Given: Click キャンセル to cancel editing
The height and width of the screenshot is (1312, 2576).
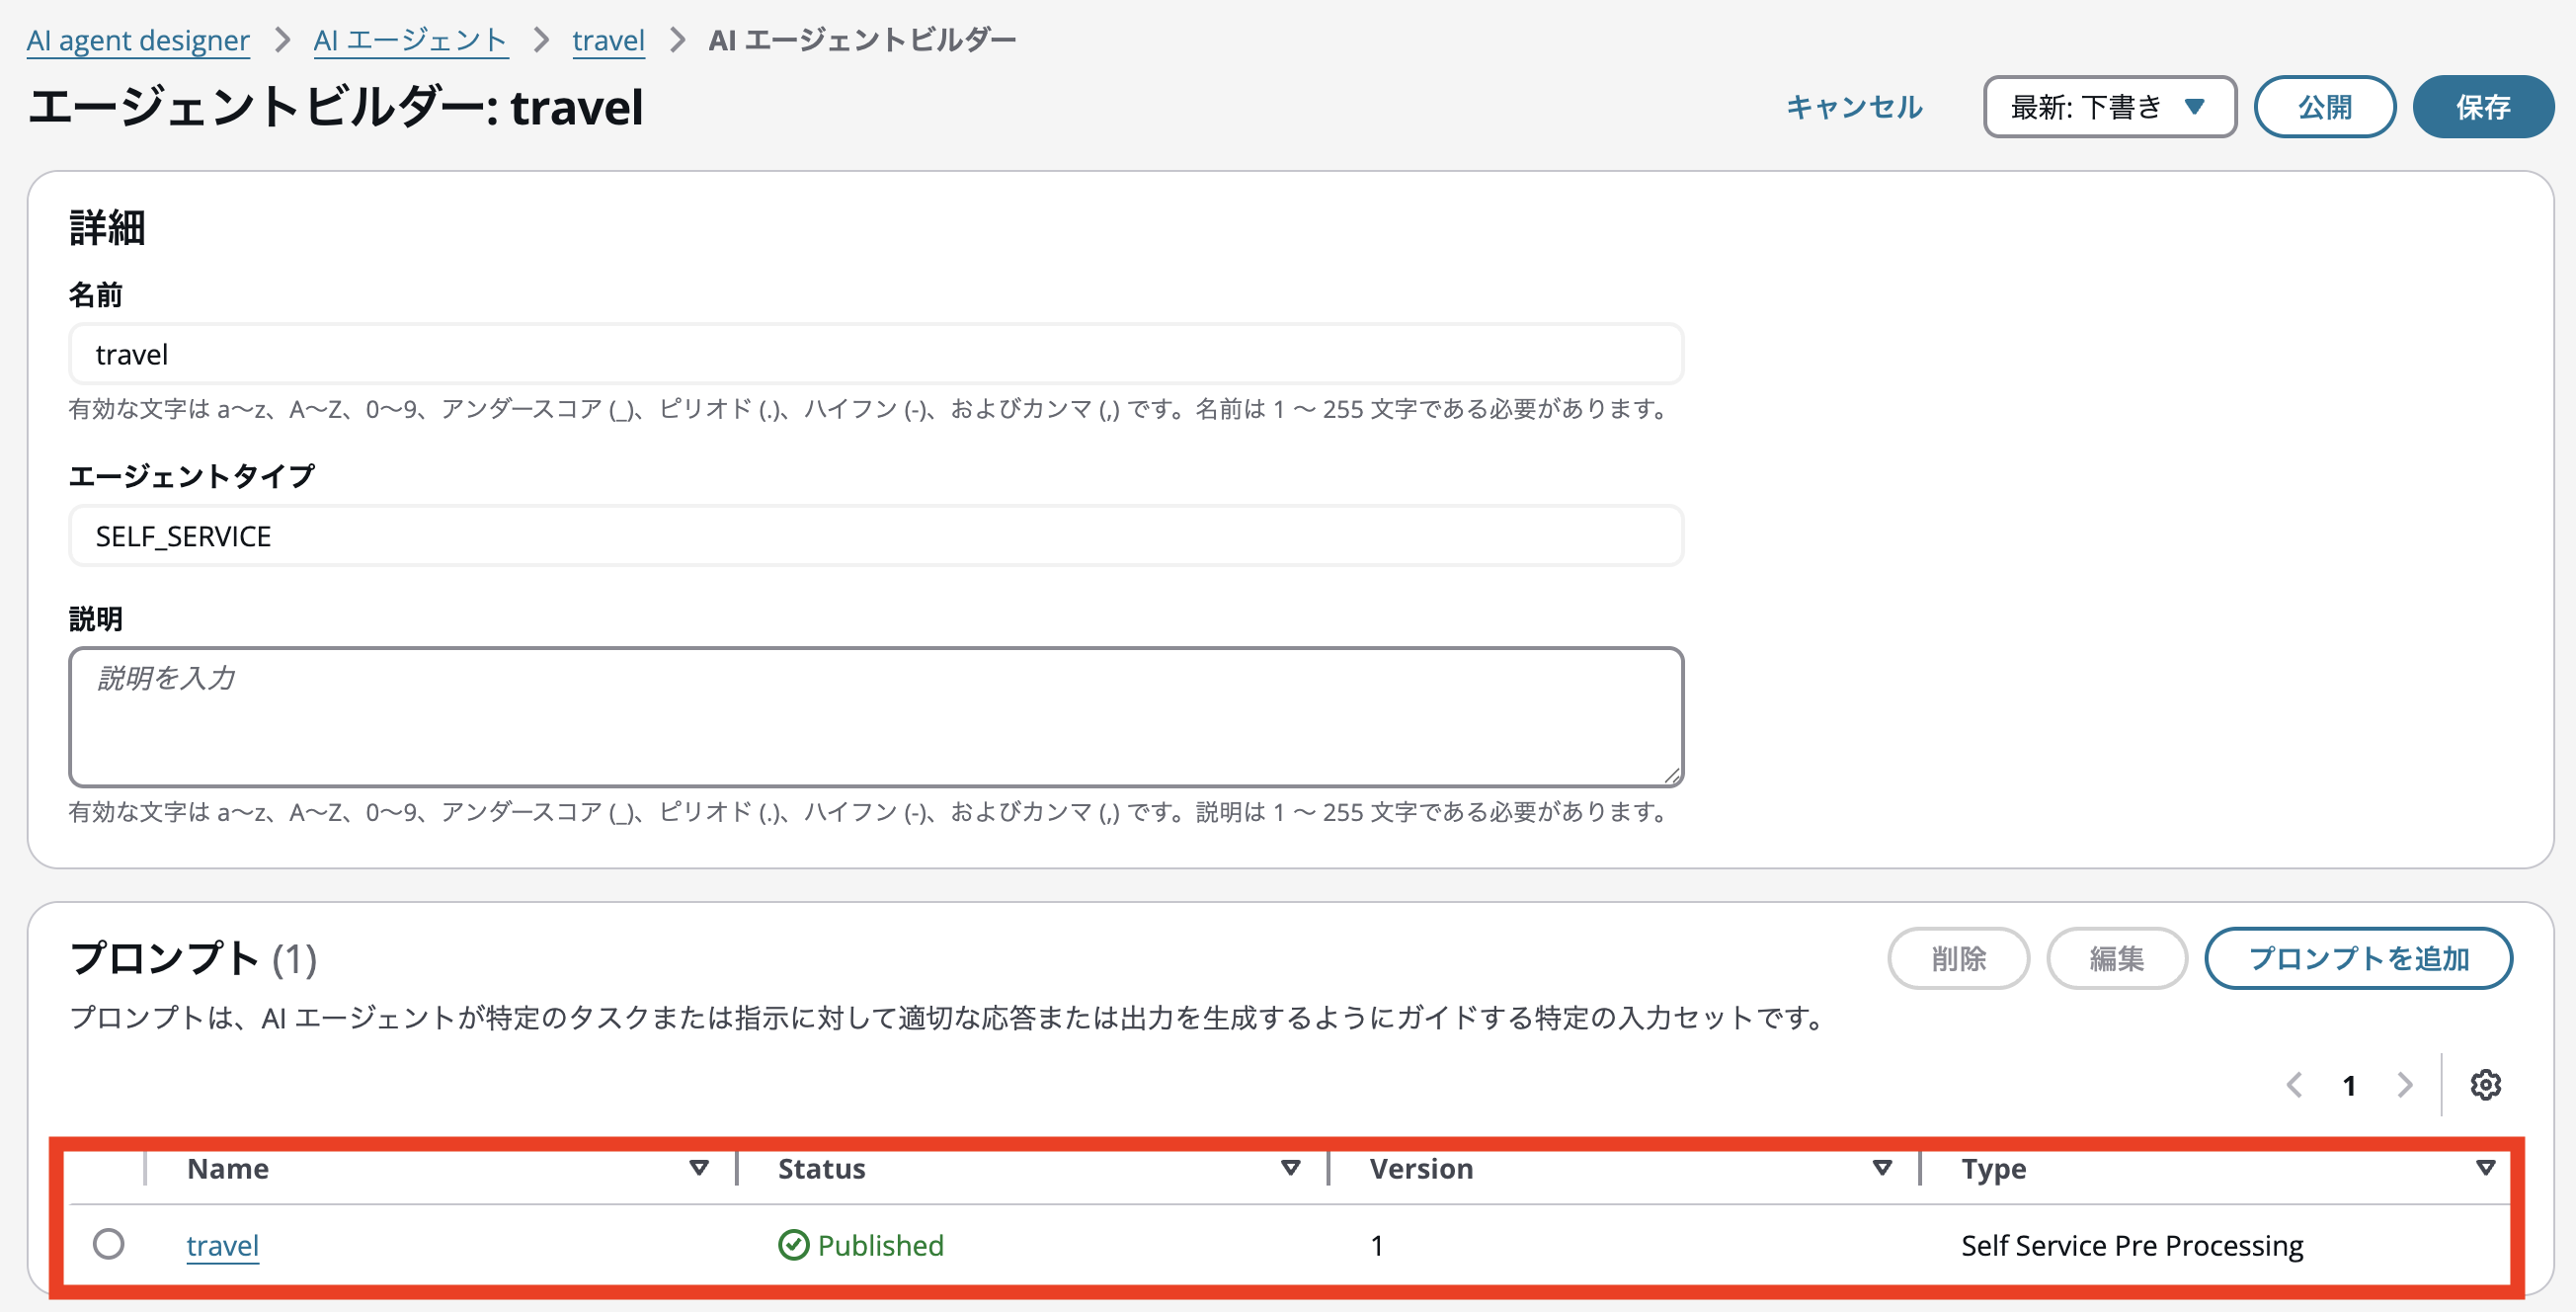Looking at the screenshot, I should pyautogui.click(x=1854, y=107).
